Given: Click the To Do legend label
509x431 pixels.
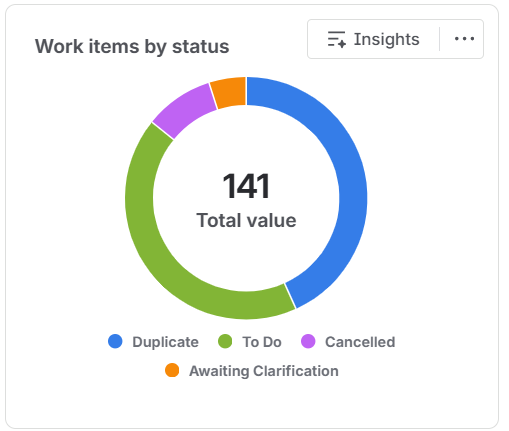Looking at the screenshot, I should pyautogui.click(x=262, y=342).
